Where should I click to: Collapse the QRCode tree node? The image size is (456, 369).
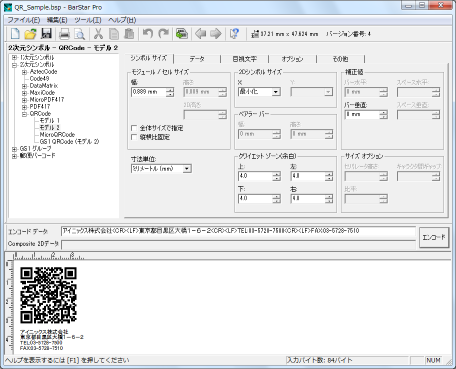24,114
